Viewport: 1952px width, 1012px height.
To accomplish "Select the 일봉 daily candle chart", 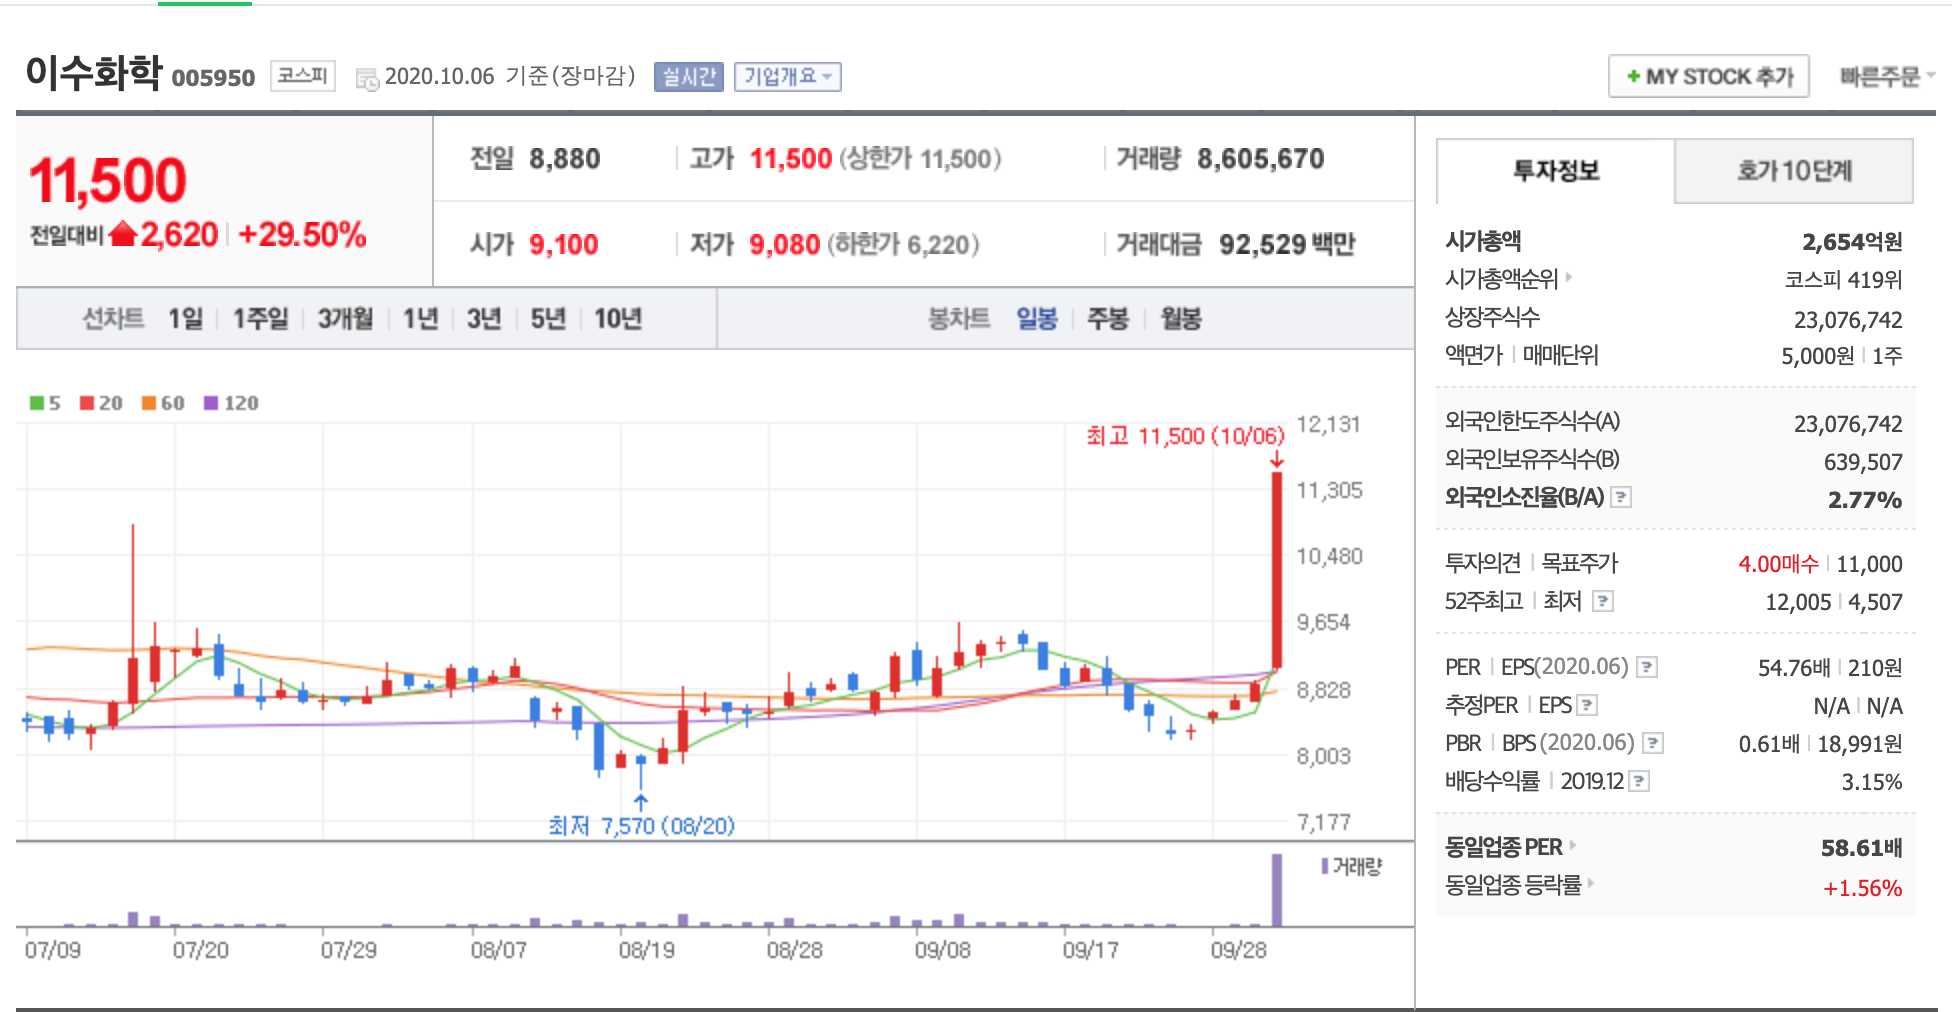I will pyautogui.click(x=1037, y=319).
